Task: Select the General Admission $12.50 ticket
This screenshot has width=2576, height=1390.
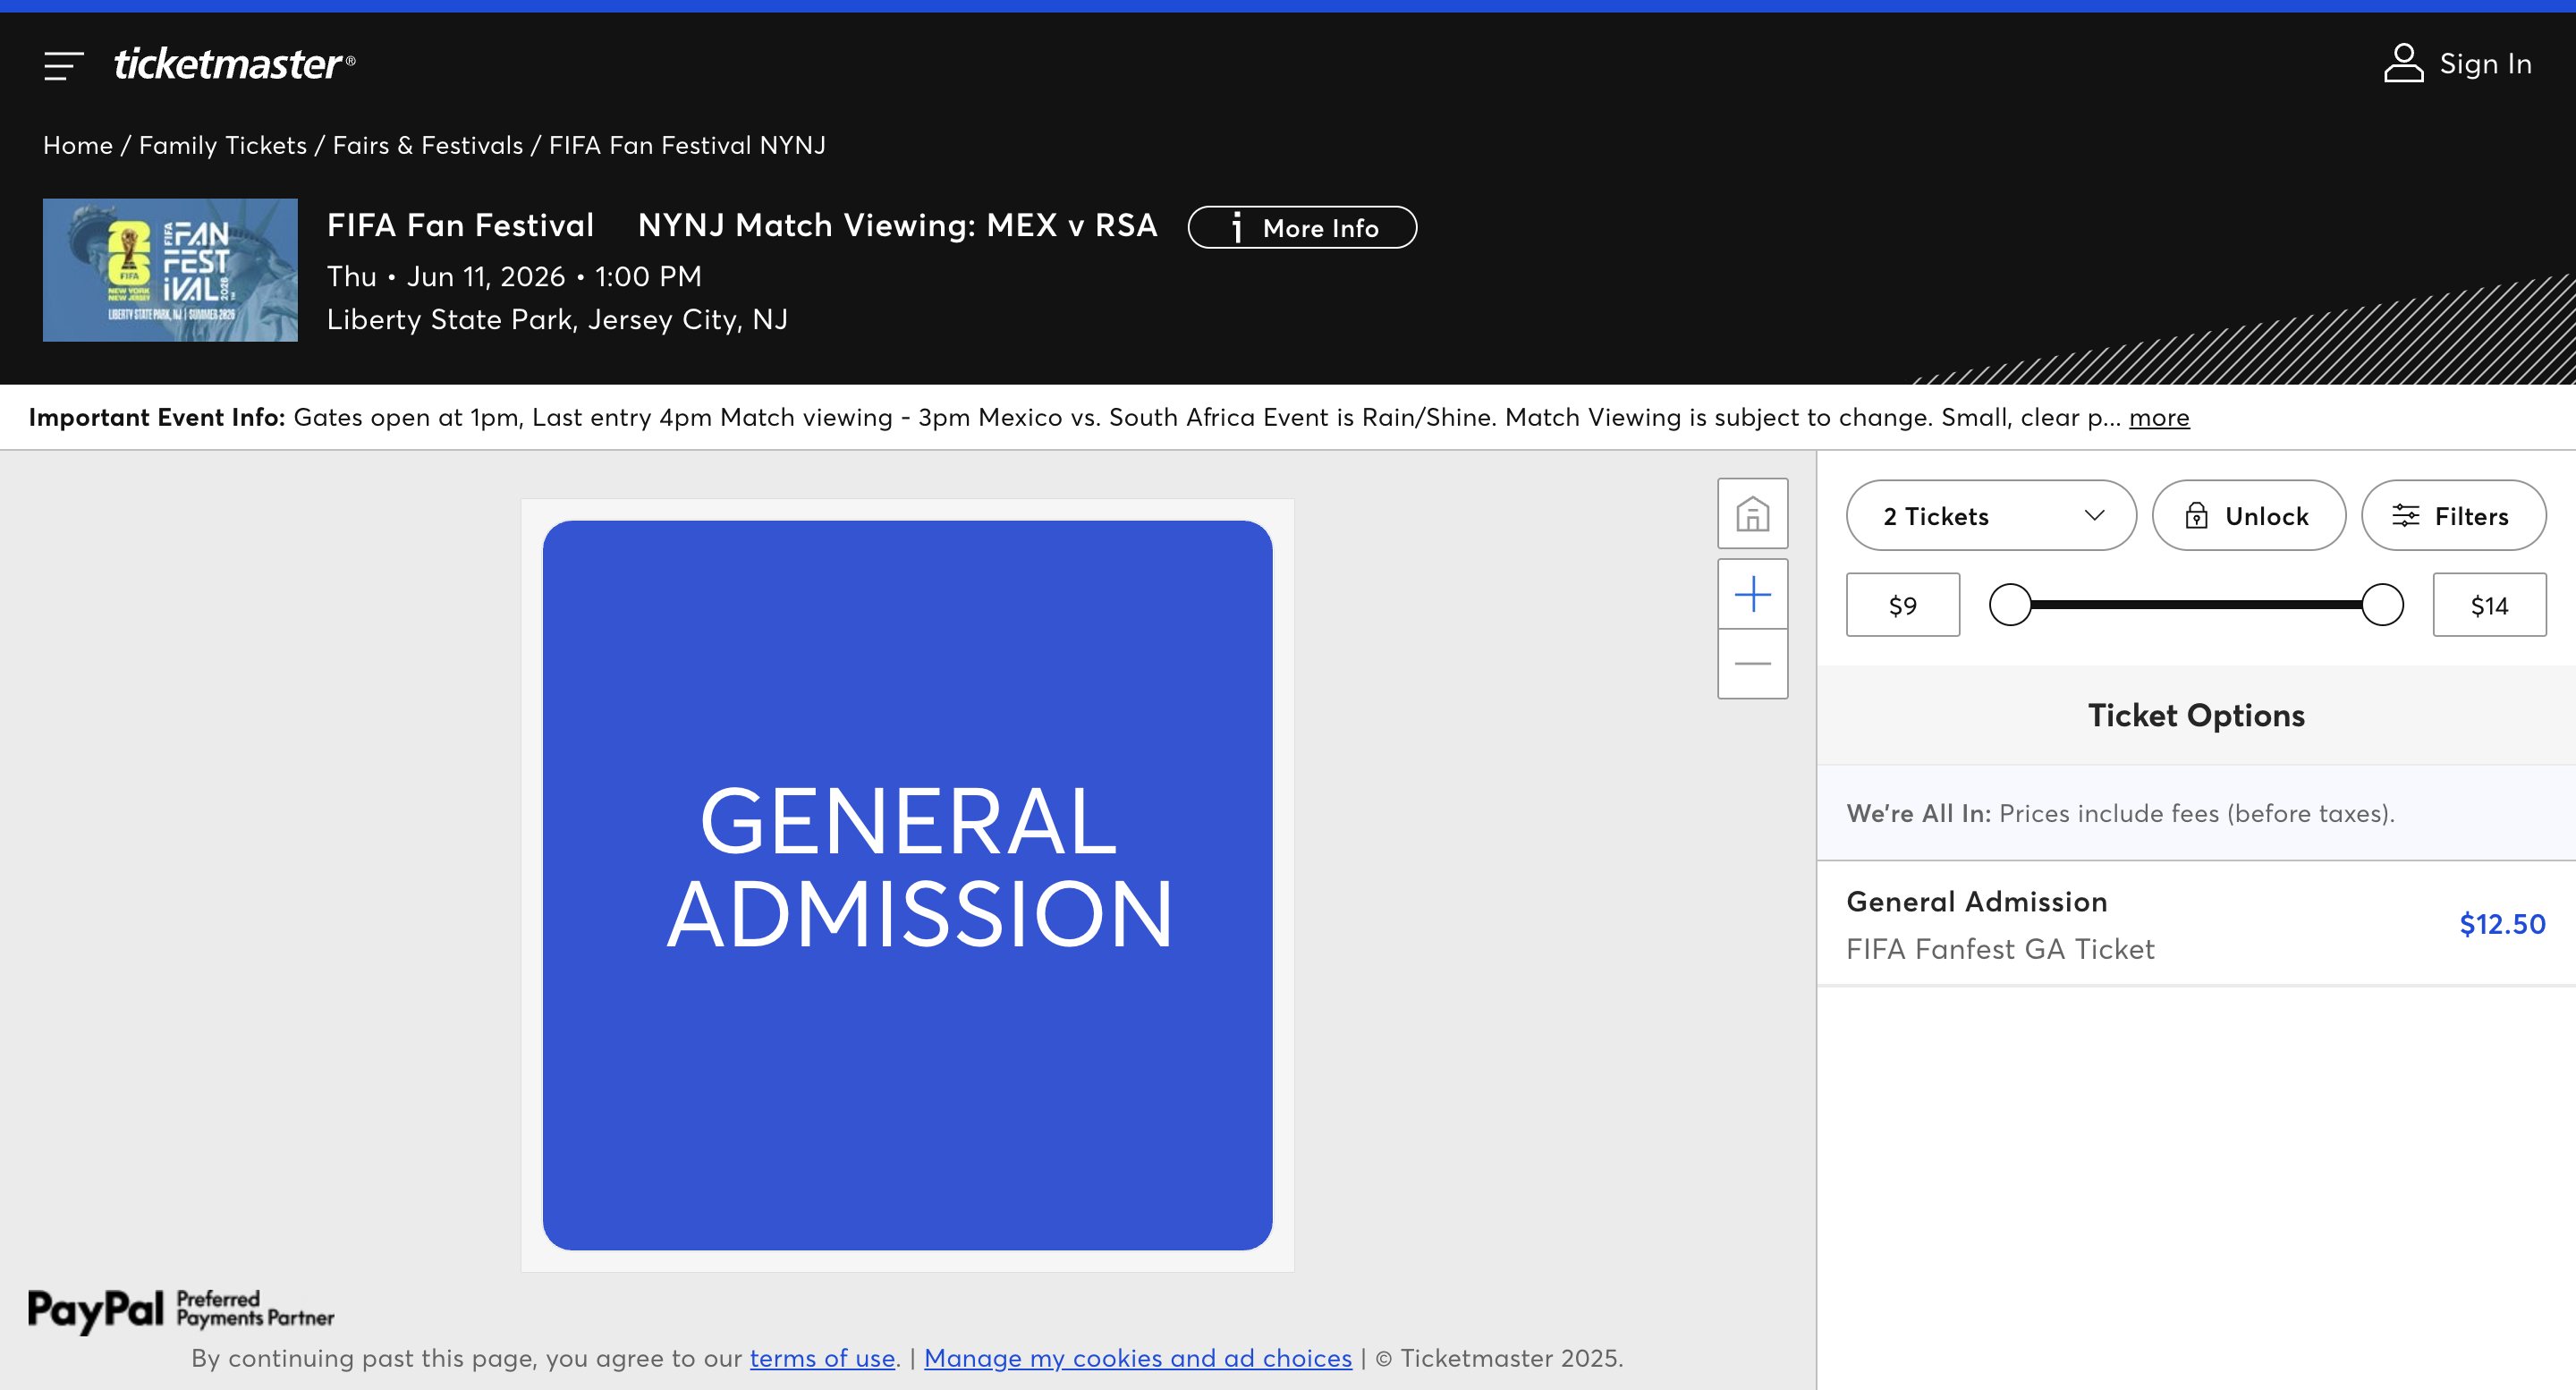Action: 2195,924
